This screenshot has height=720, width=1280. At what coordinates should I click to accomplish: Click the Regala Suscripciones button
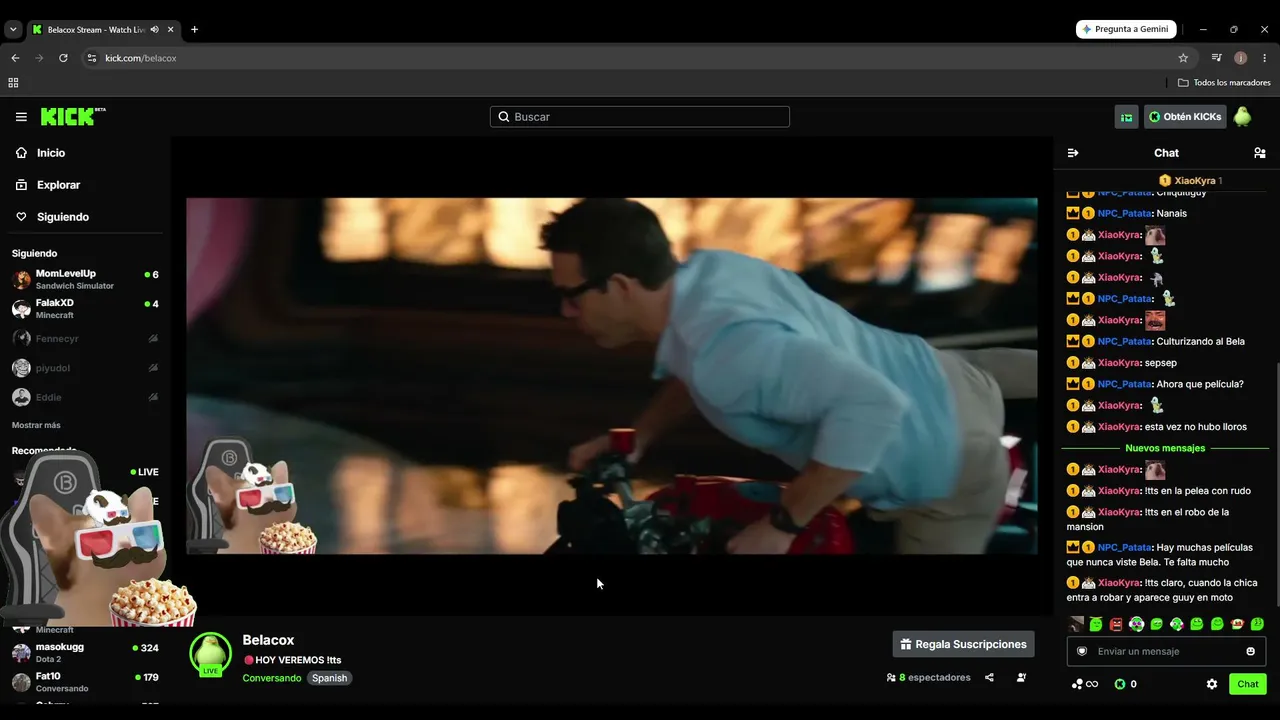point(963,644)
